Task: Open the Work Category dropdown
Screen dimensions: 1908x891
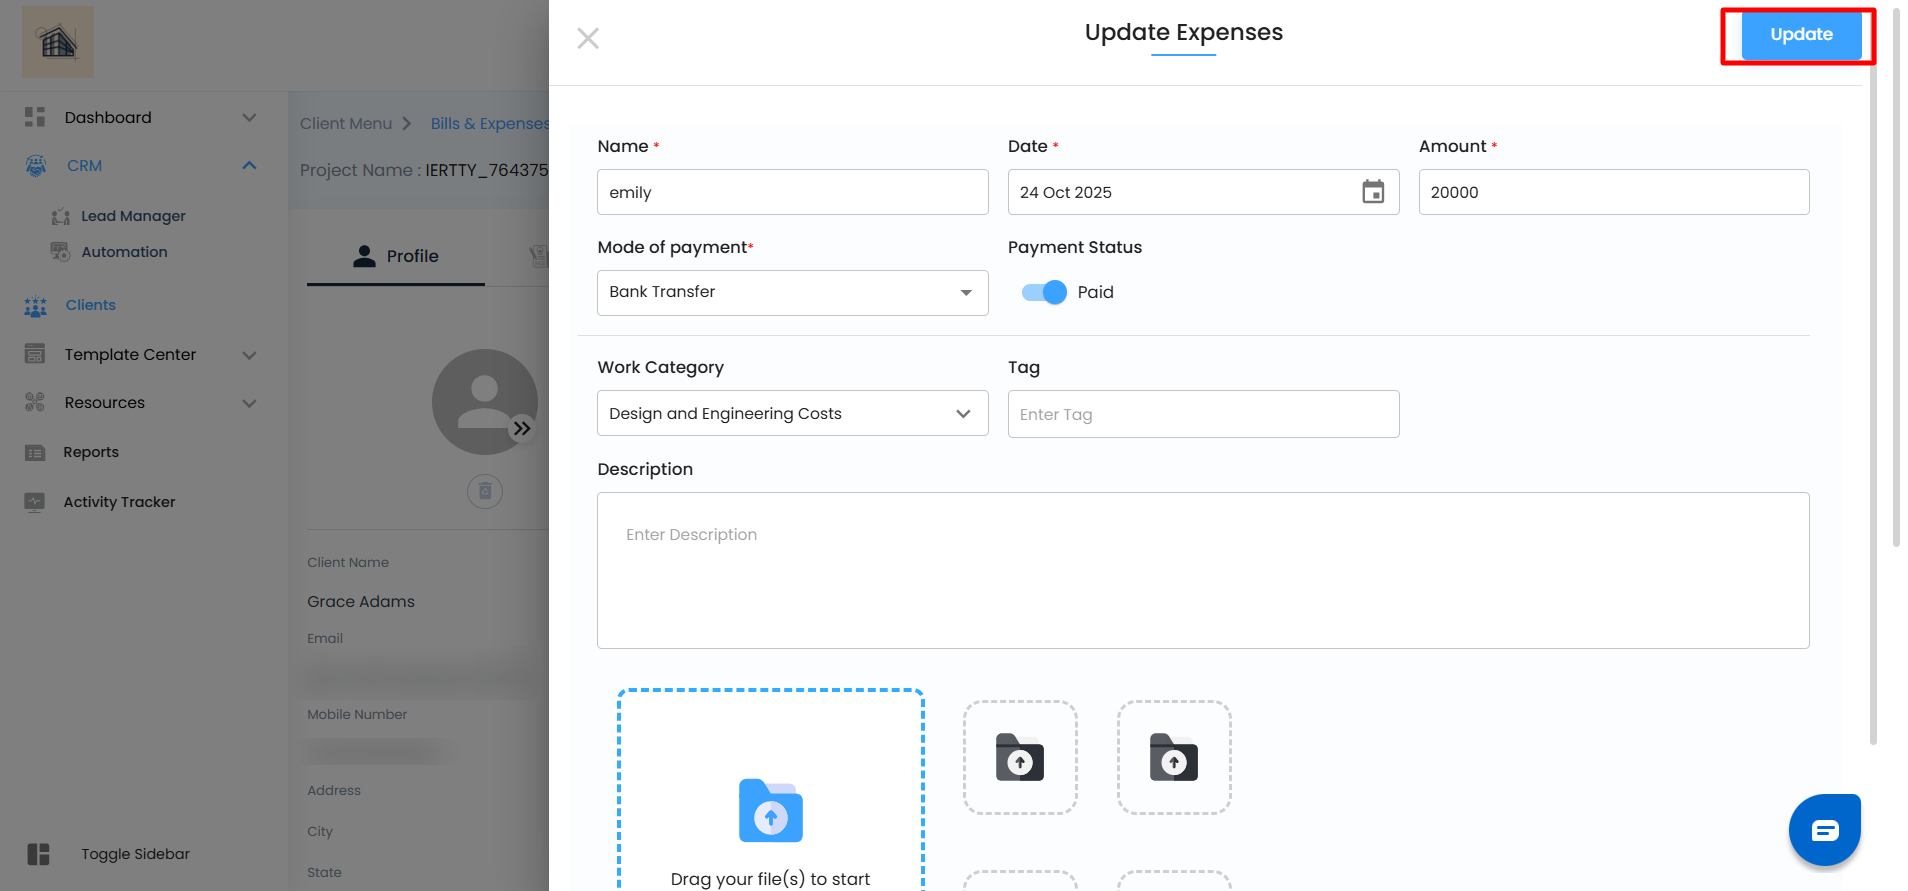Action: 792,414
